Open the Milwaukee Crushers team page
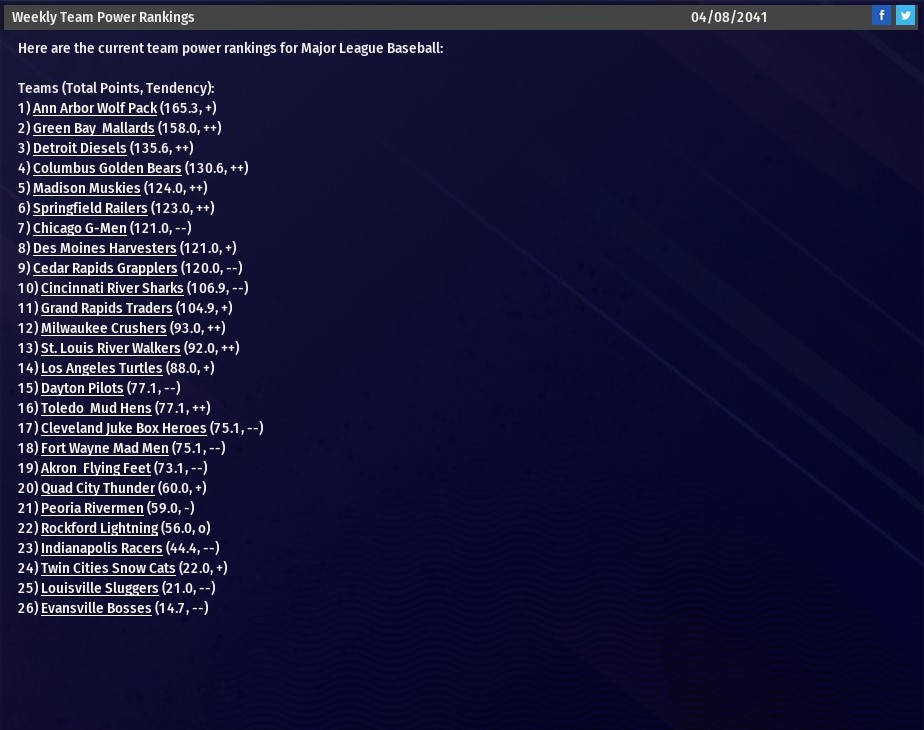The width and height of the screenshot is (924, 730). (x=104, y=329)
